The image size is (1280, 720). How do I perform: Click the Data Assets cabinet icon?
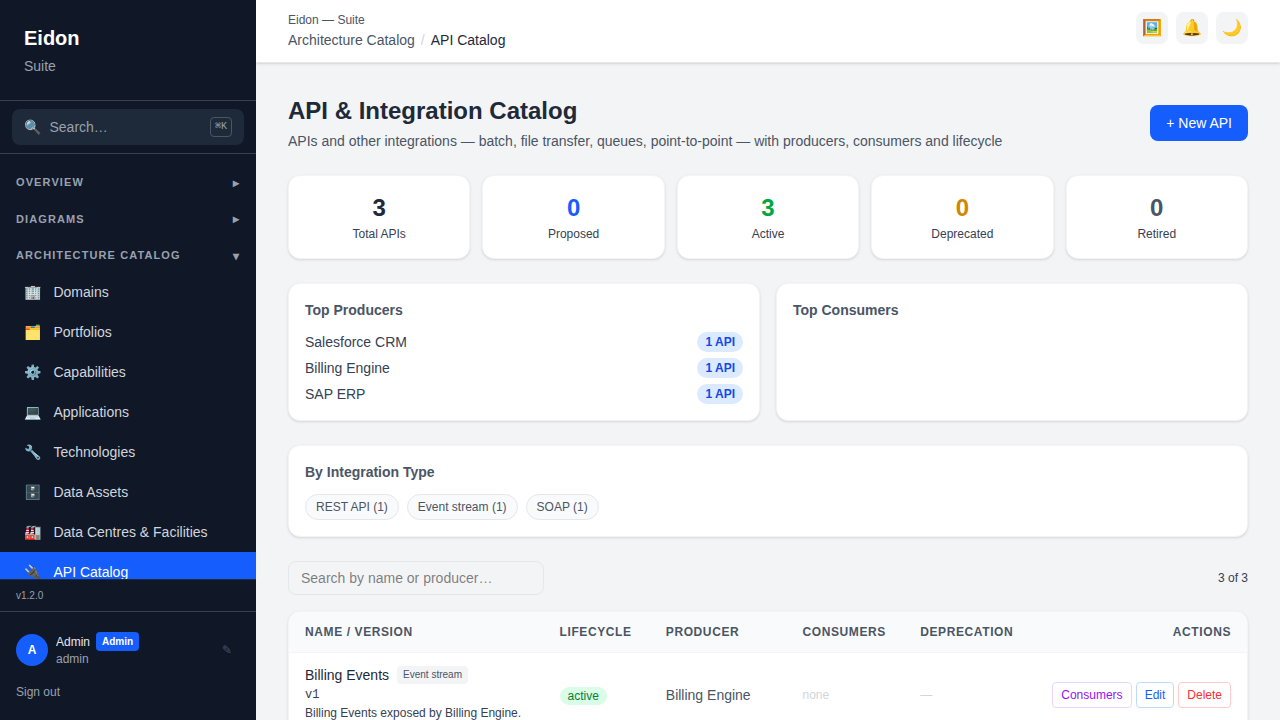pos(33,492)
